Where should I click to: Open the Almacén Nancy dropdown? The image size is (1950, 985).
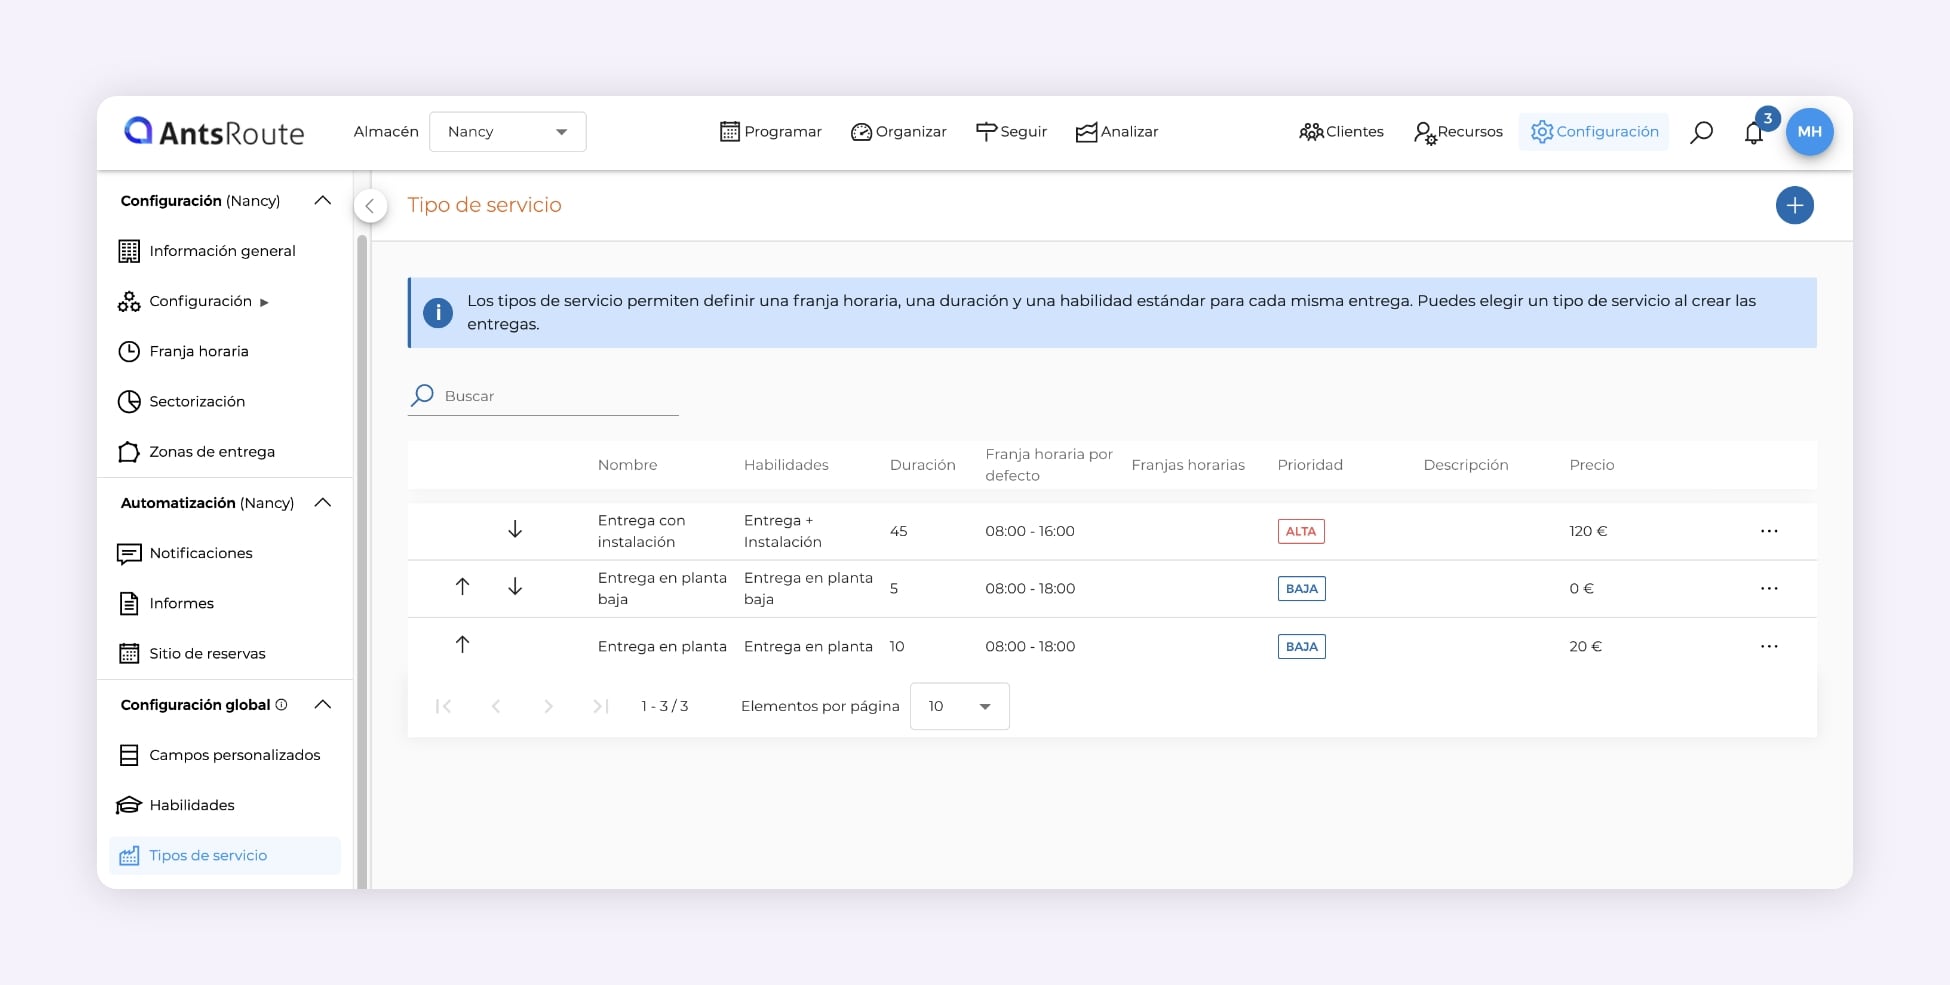point(507,132)
